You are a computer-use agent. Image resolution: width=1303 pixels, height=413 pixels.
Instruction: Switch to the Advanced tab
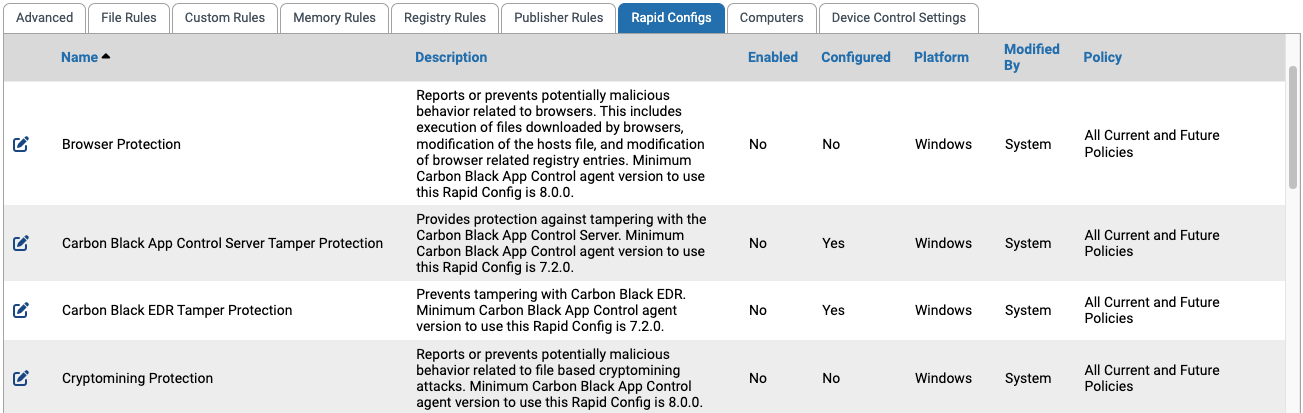[45, 17]
